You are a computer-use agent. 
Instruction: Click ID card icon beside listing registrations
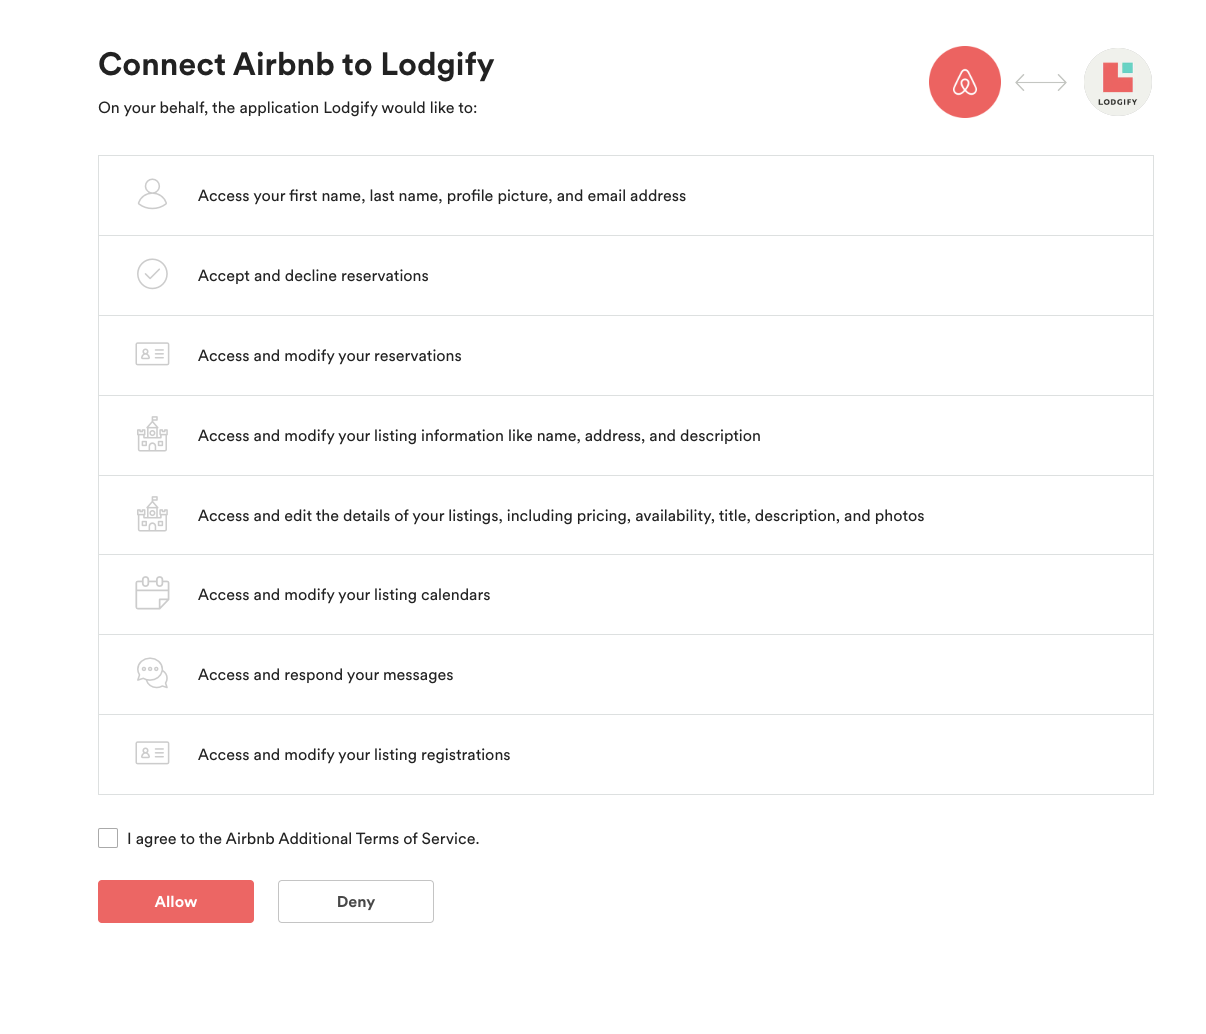pyautogui.click(x=152, y=753)
